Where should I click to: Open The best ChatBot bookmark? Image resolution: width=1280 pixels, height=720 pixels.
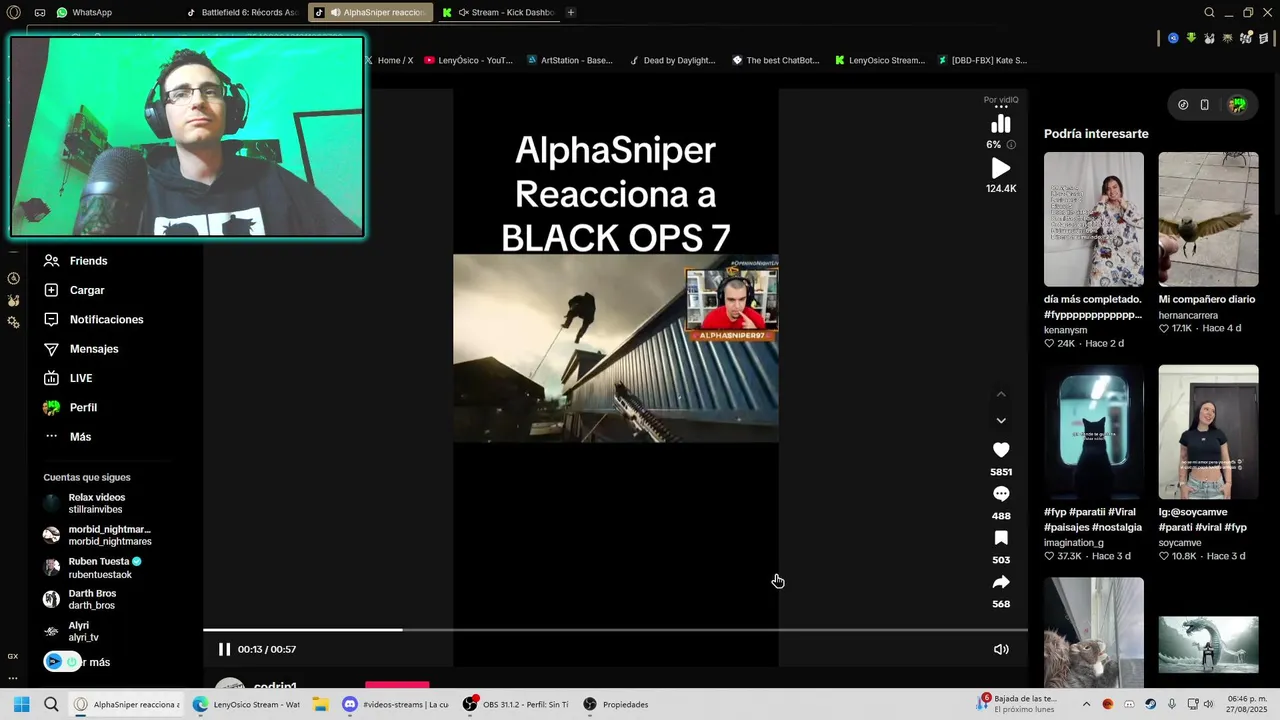776,60
